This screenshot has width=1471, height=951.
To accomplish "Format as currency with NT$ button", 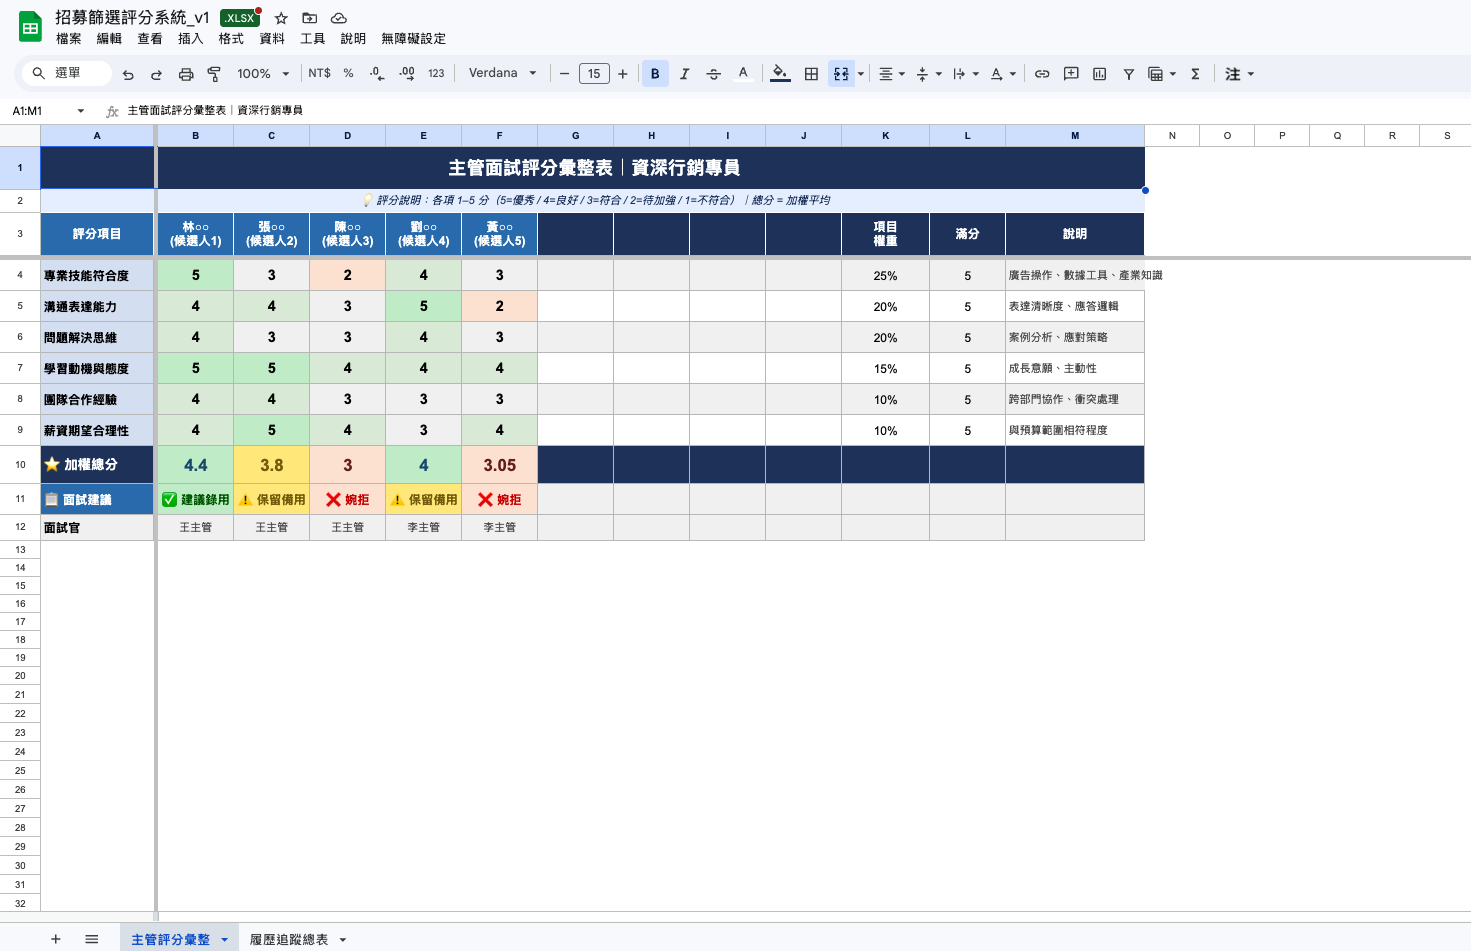I will pyautogui.click(x=319, y=74).
